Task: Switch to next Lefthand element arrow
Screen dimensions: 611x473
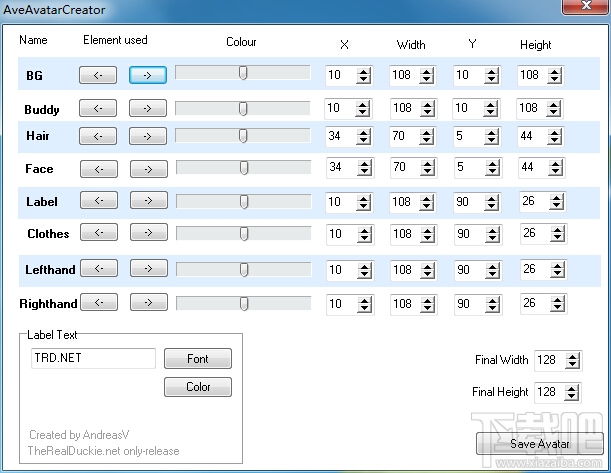Action: point(148,268)
